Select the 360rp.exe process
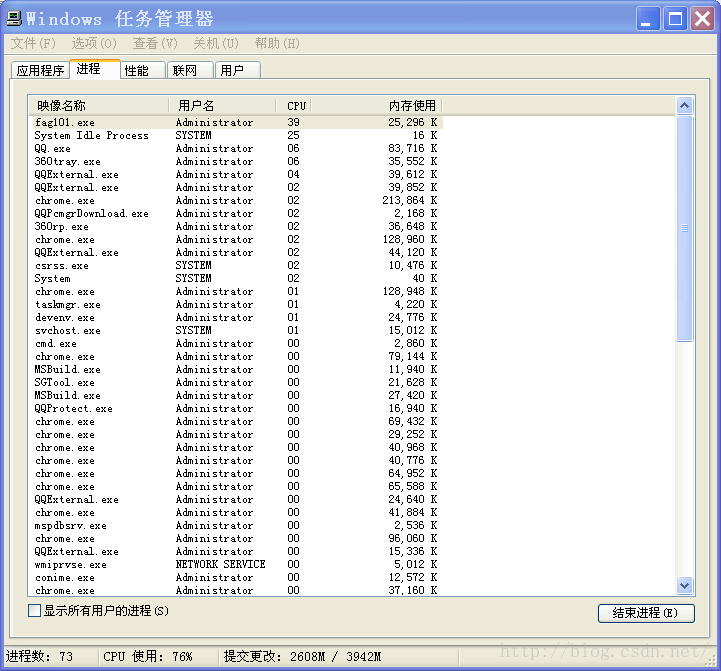 235,226
